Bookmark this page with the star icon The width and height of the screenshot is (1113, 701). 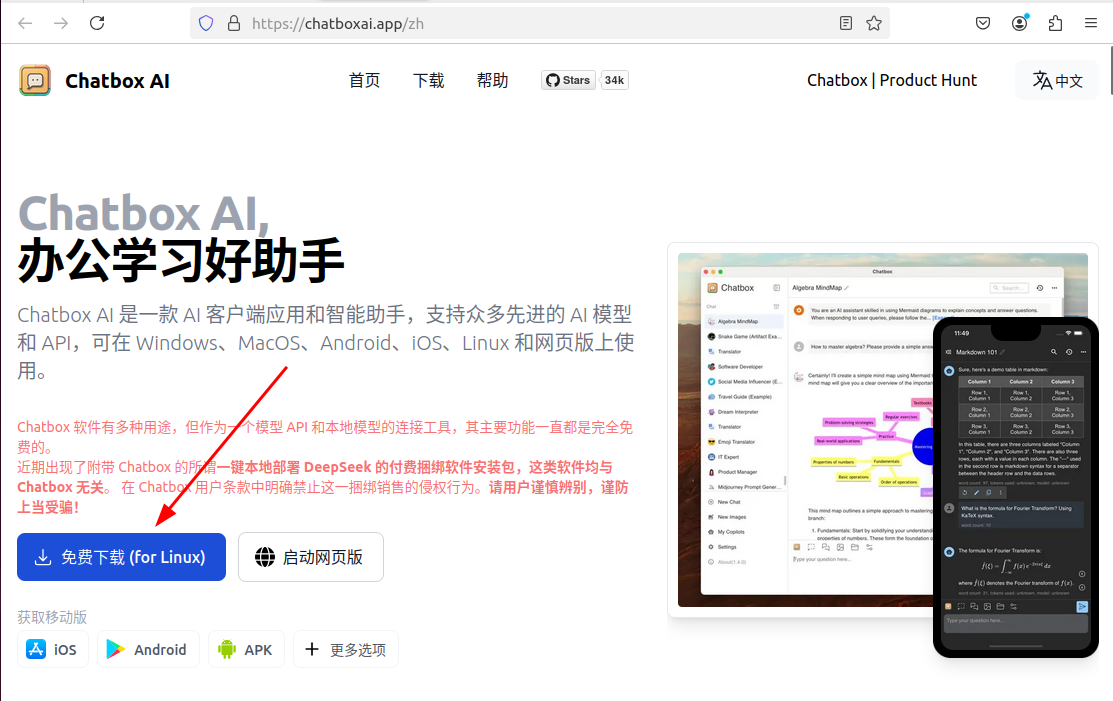(874, 23)
